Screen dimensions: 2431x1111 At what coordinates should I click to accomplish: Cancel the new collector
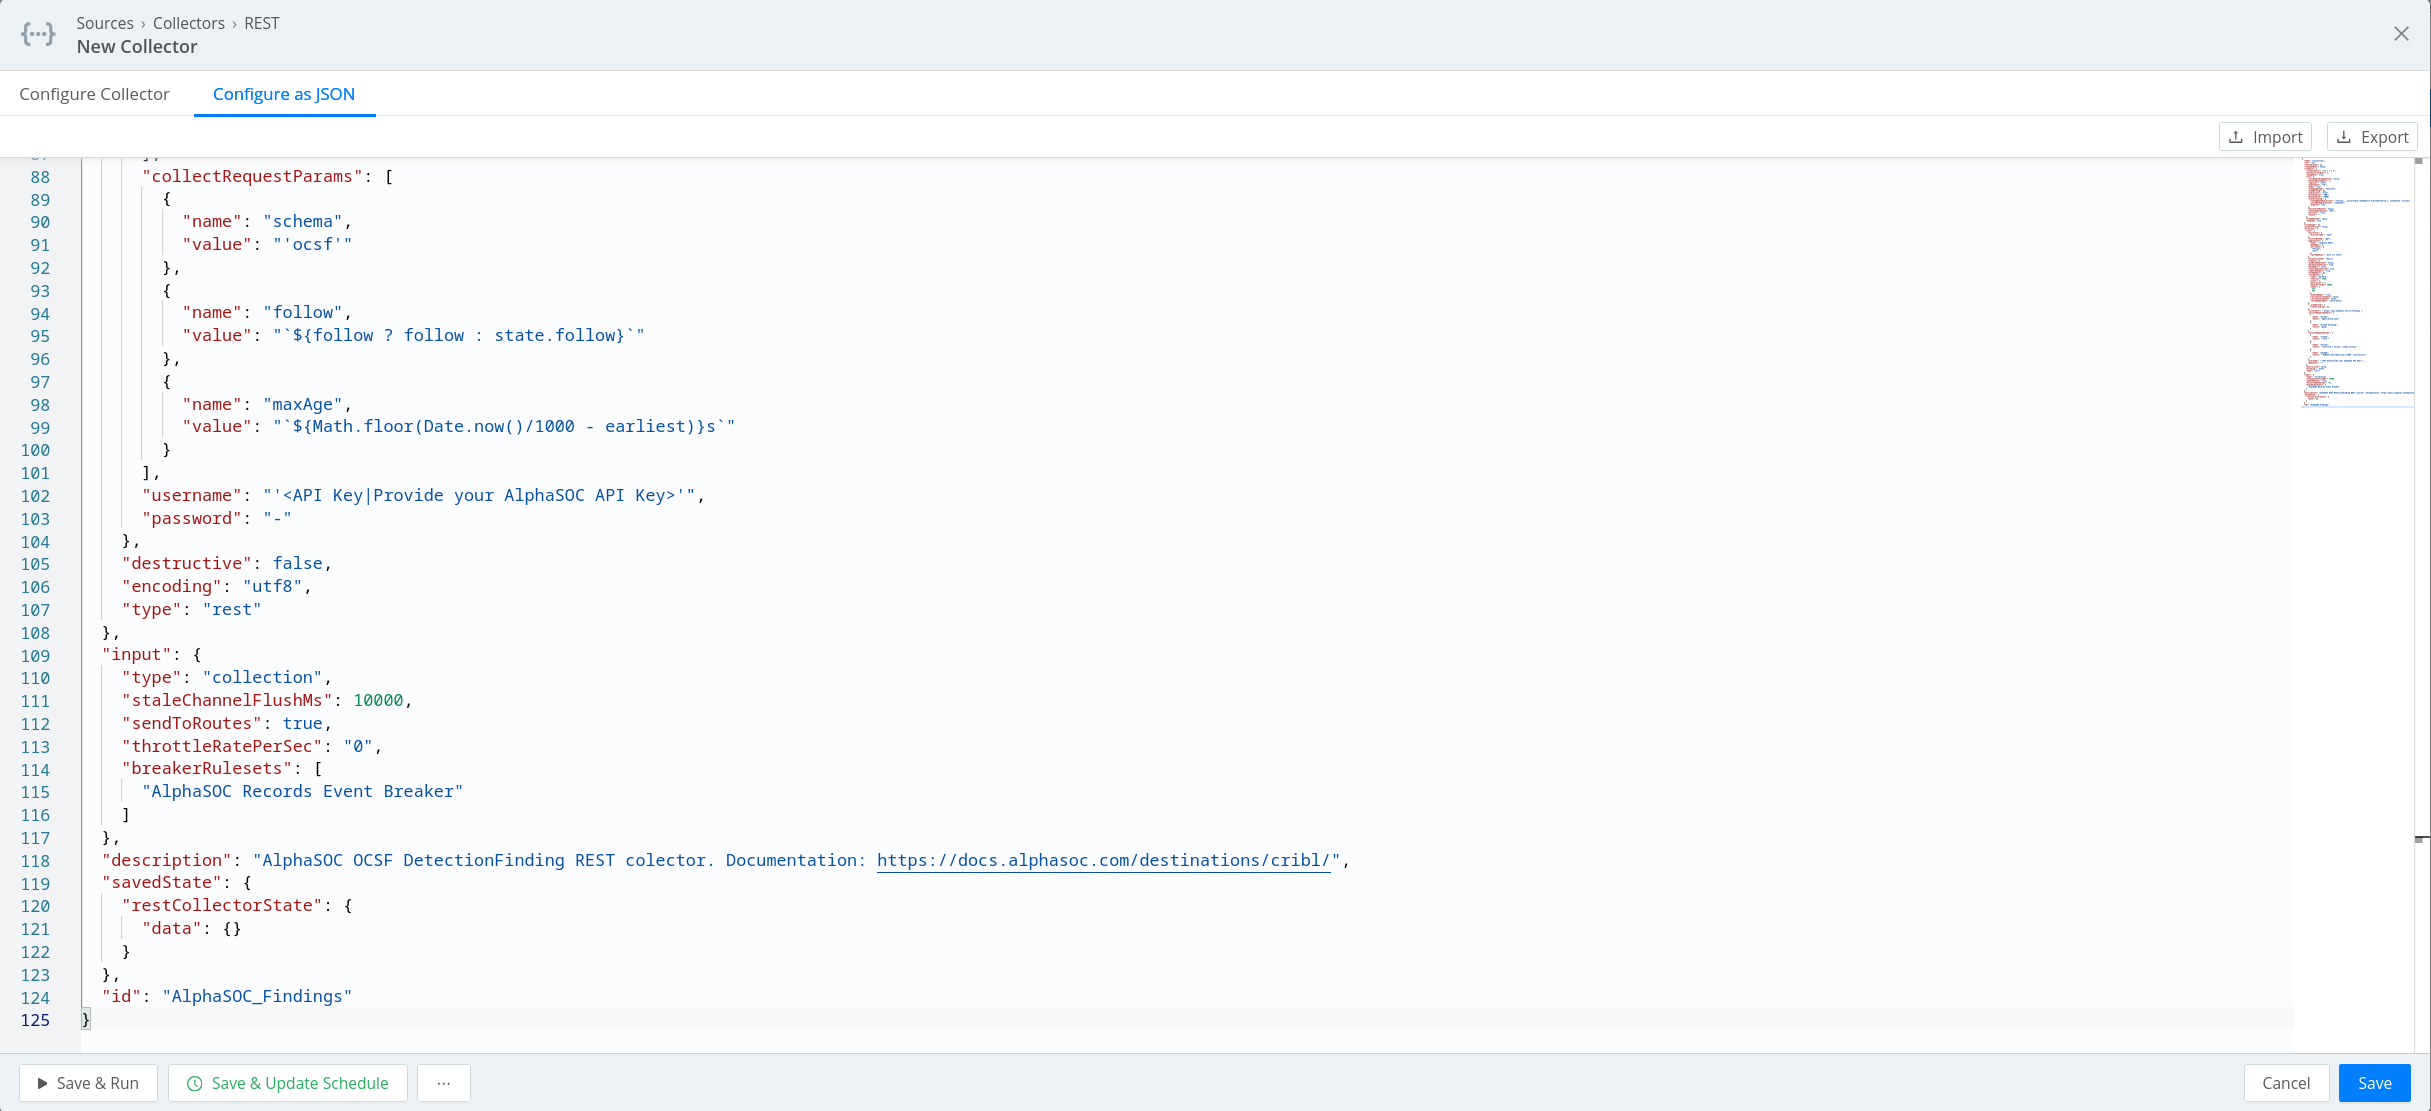tap(2286, 1083)
